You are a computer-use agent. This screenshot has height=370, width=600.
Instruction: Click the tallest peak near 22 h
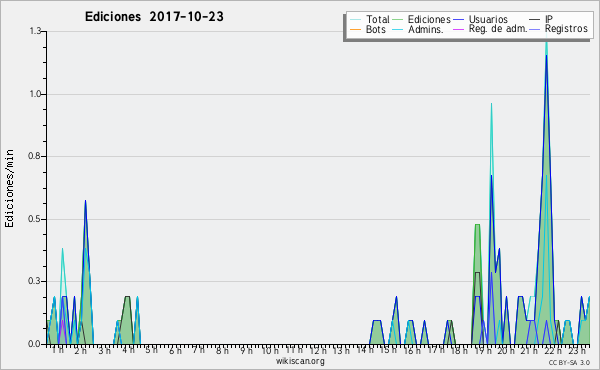546,55
